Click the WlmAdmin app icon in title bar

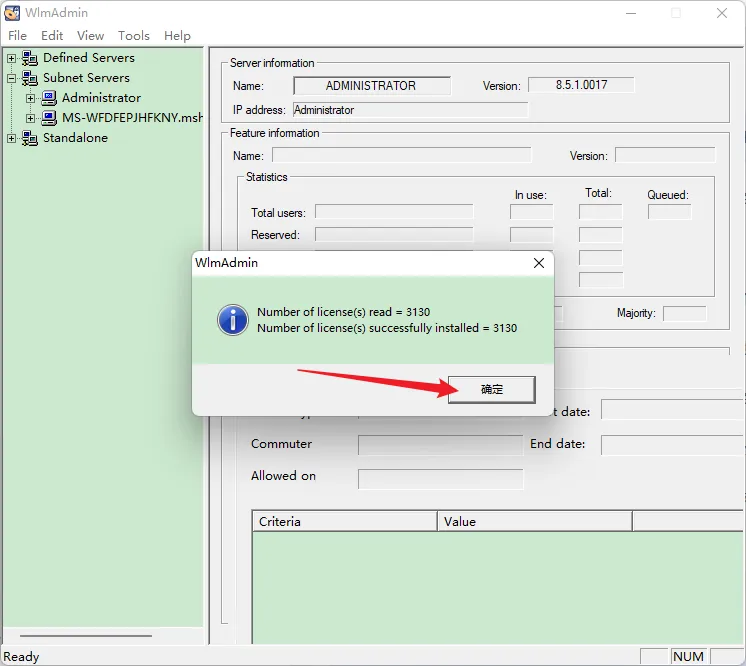tap(12, 13)
